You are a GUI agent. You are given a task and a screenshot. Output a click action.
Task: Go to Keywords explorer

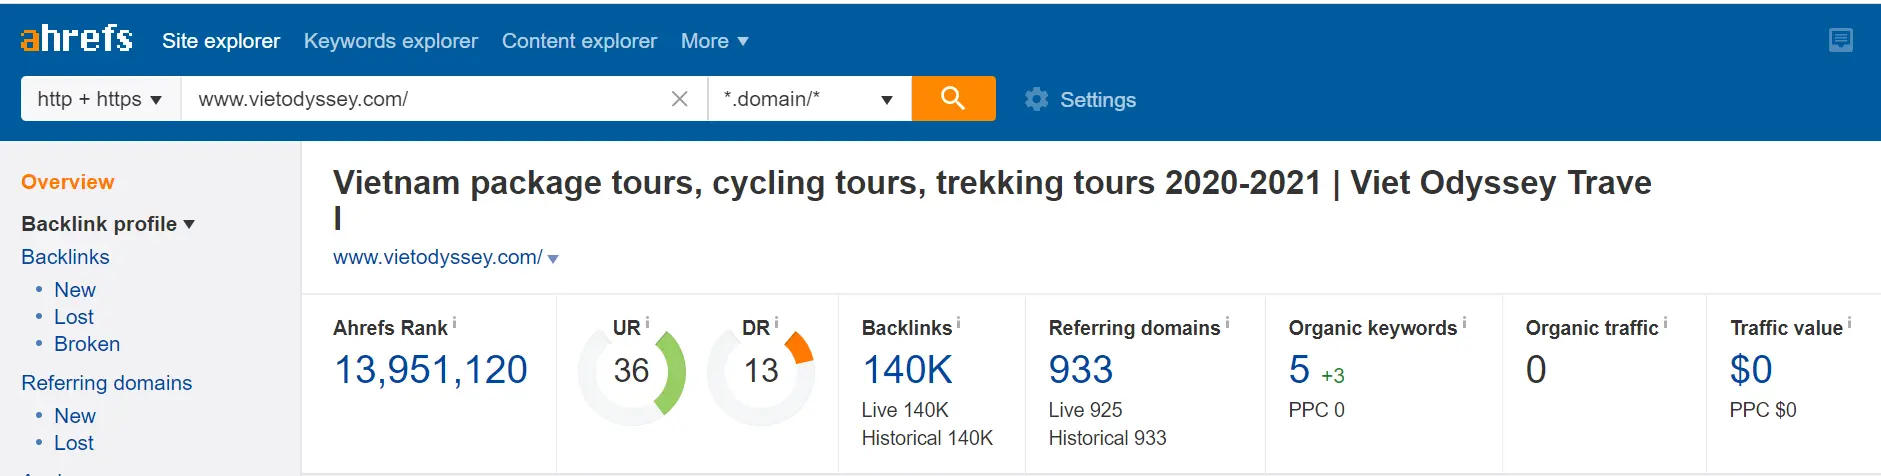pyautogui.click(x=391, y=41)
